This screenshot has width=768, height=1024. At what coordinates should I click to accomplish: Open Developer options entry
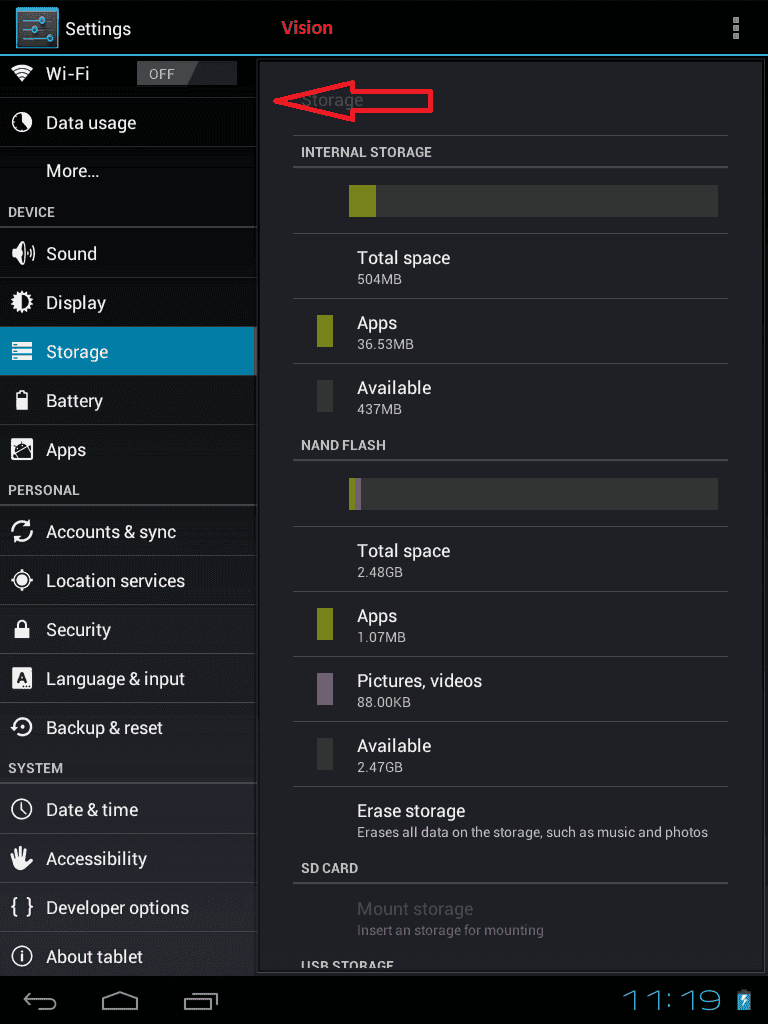click(x=128, y=908)
